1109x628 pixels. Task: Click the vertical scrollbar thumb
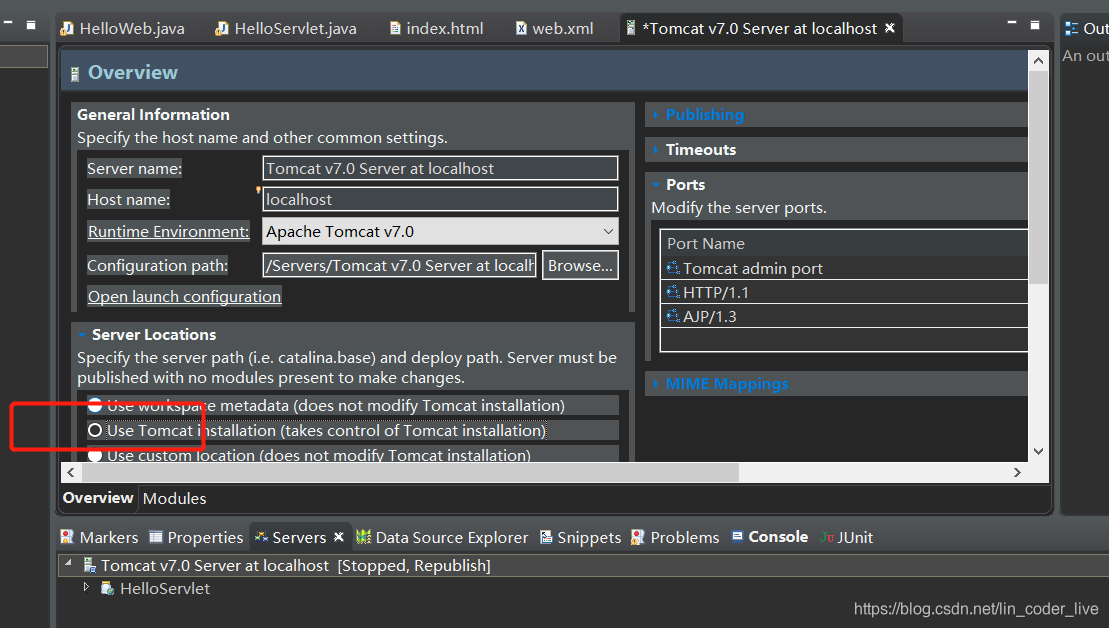point(1038,177)
